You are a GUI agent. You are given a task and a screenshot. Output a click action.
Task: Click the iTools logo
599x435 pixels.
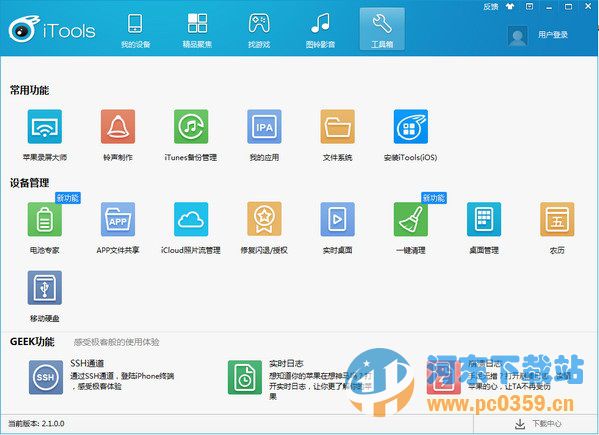52,29
